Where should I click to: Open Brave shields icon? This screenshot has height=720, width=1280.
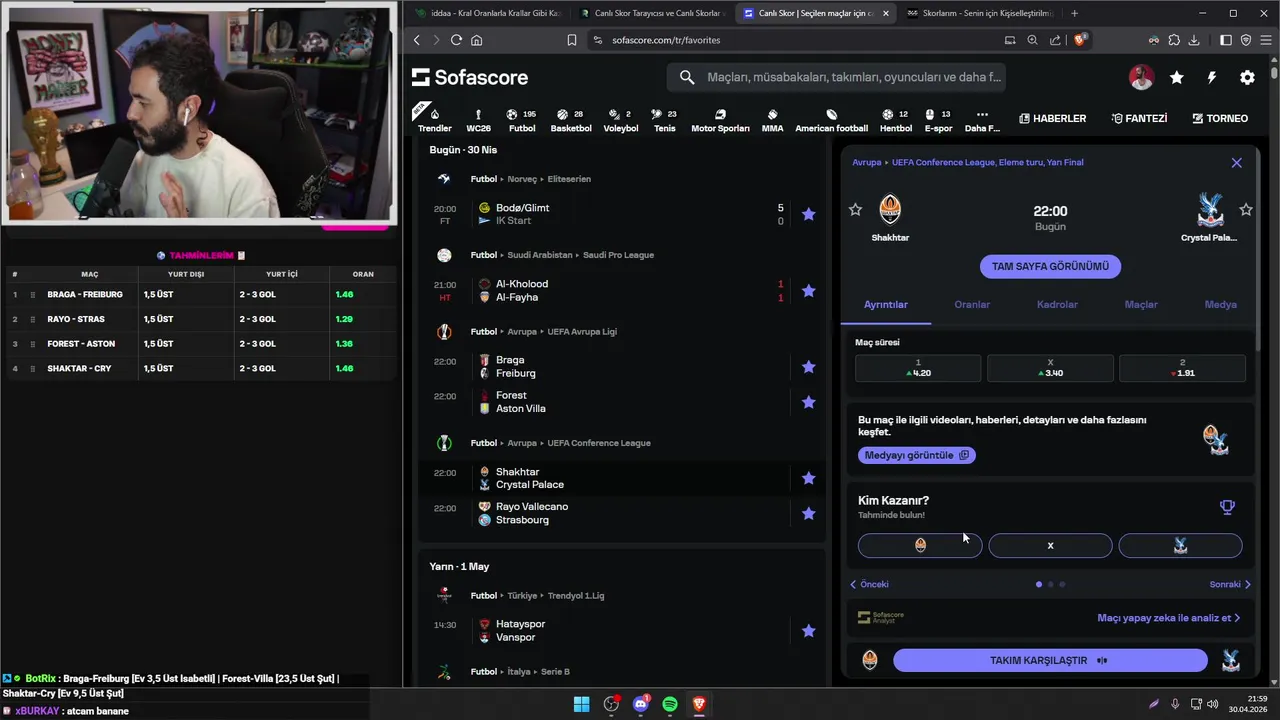(x=1080, y=40)
